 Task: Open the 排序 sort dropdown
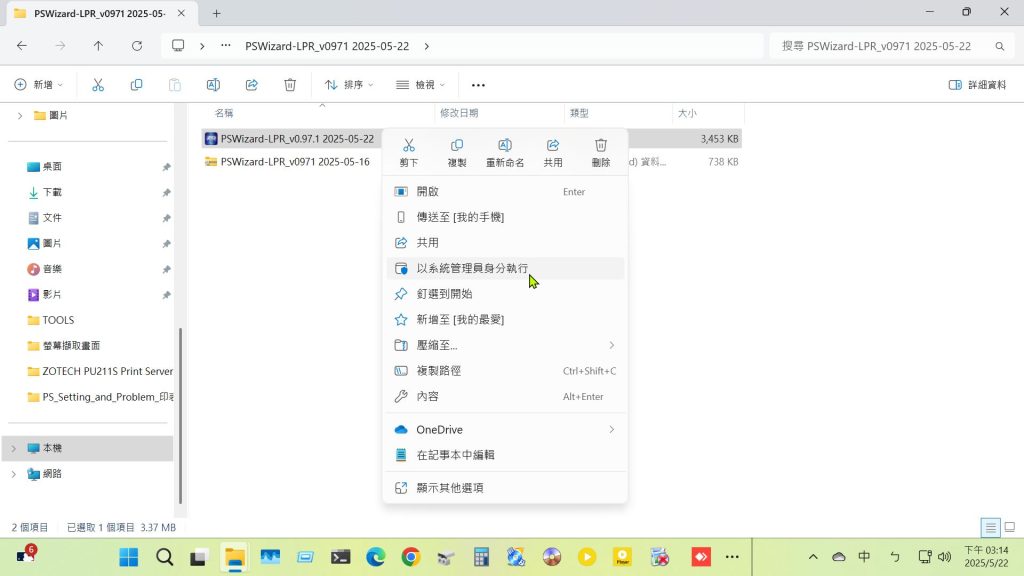[x=349, y=85]
